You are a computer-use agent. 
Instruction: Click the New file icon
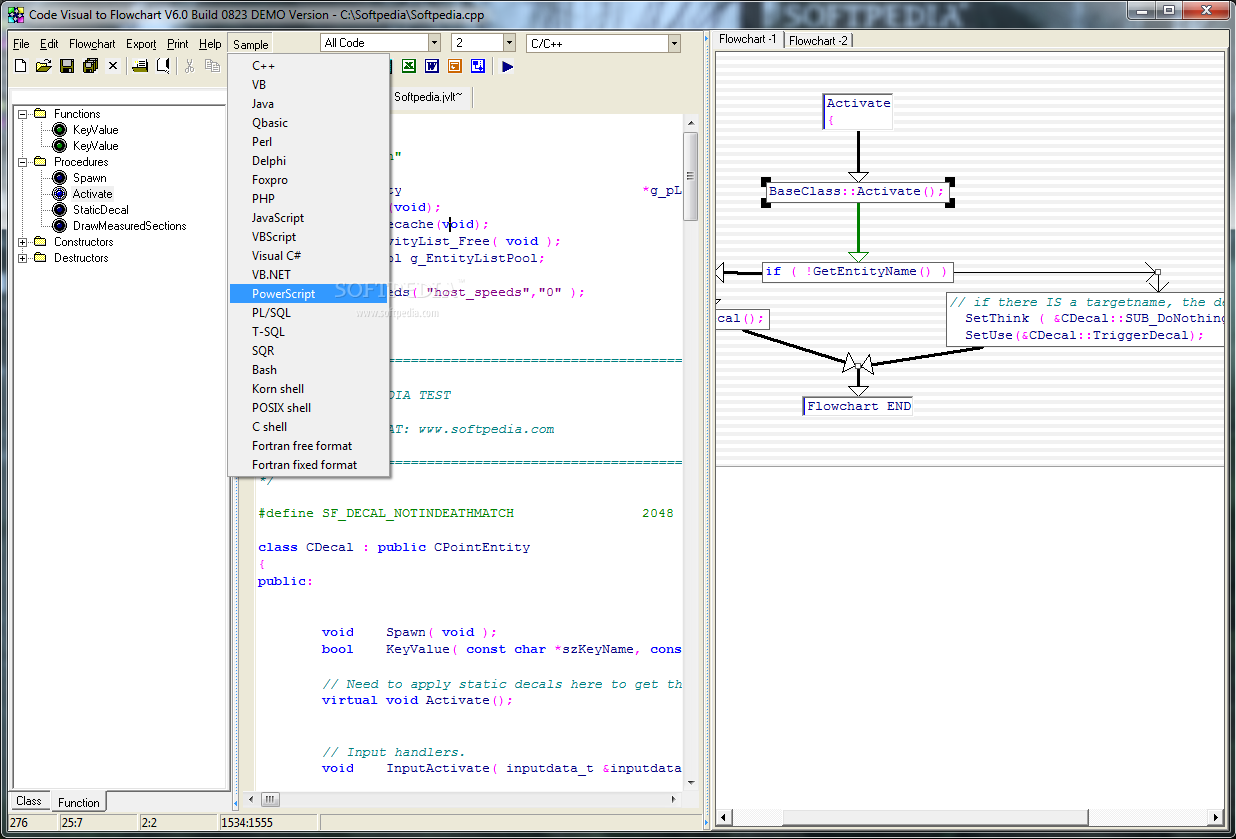(20, 66)
